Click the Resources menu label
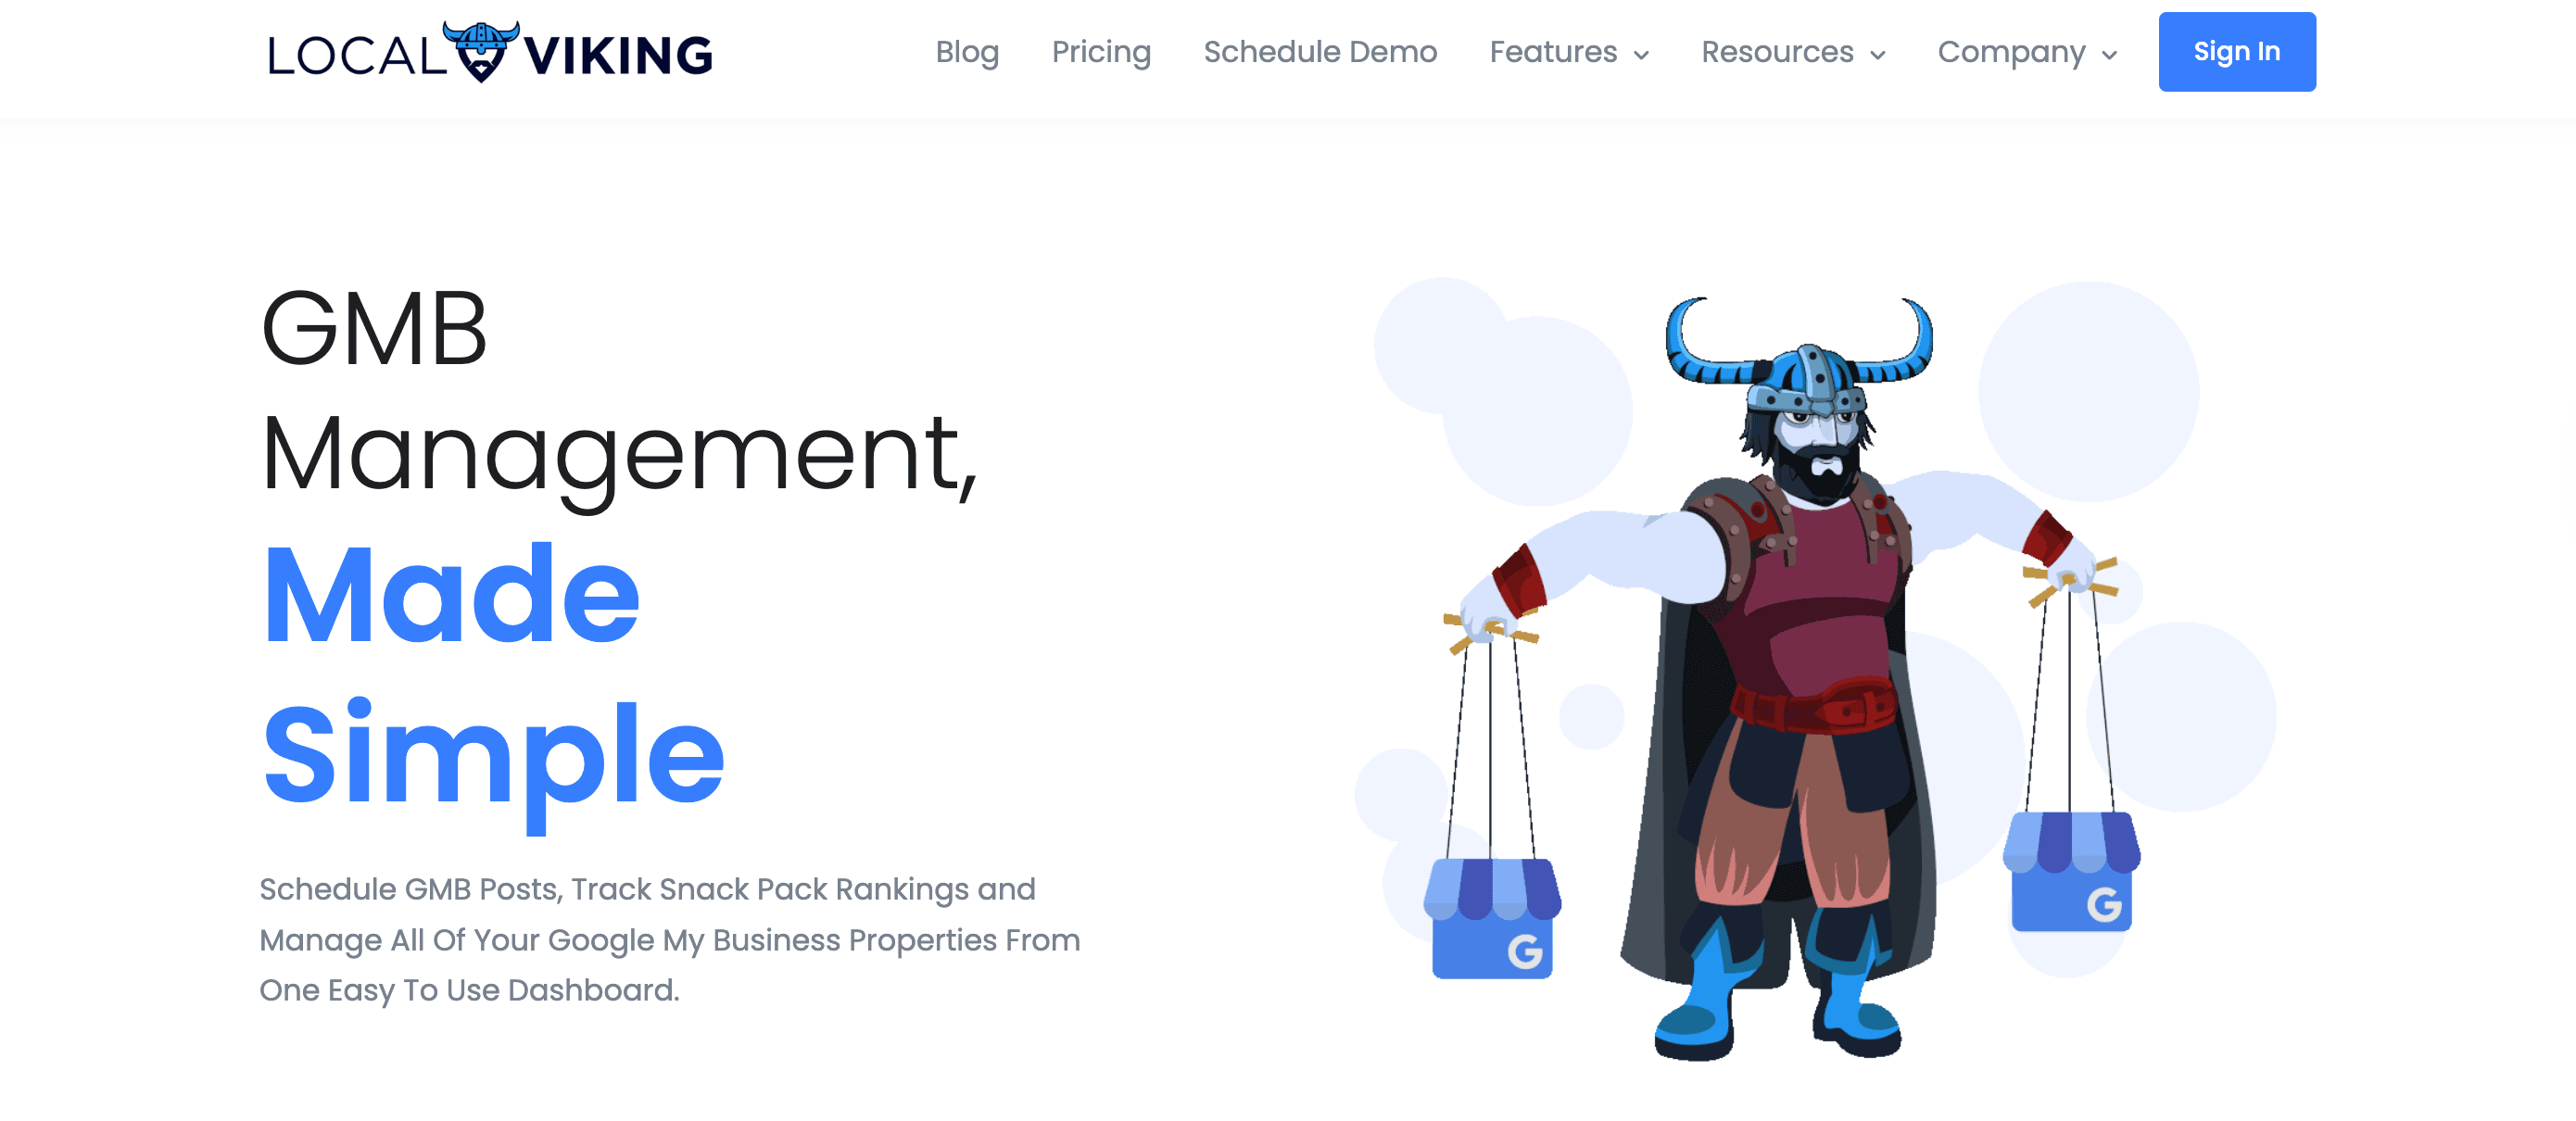The height and width of the screenshot is (1121, 2576). pyautogui.click(x=1777, y=52)
